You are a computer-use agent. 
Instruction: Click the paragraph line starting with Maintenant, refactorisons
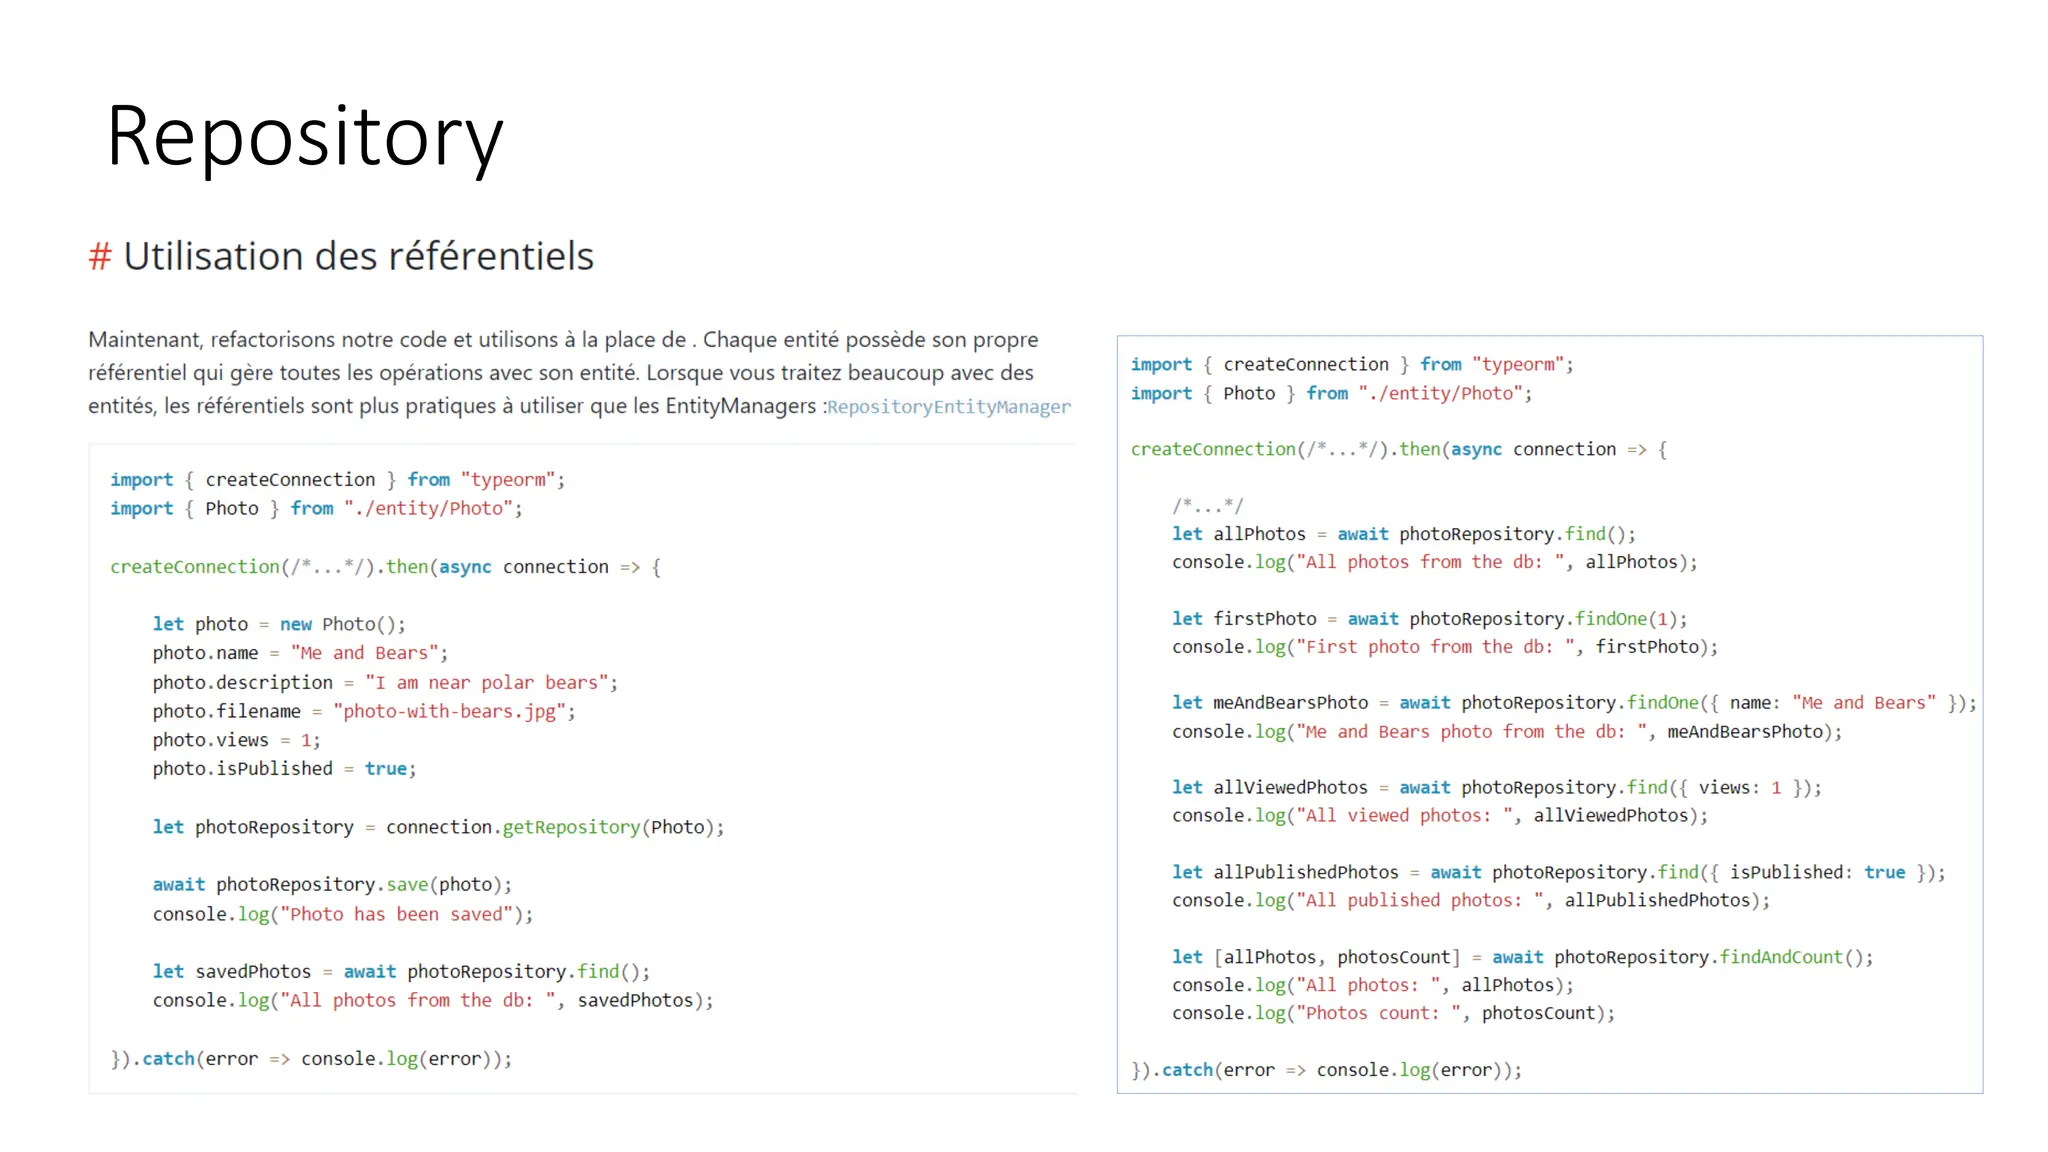click(x=563, y=340)
